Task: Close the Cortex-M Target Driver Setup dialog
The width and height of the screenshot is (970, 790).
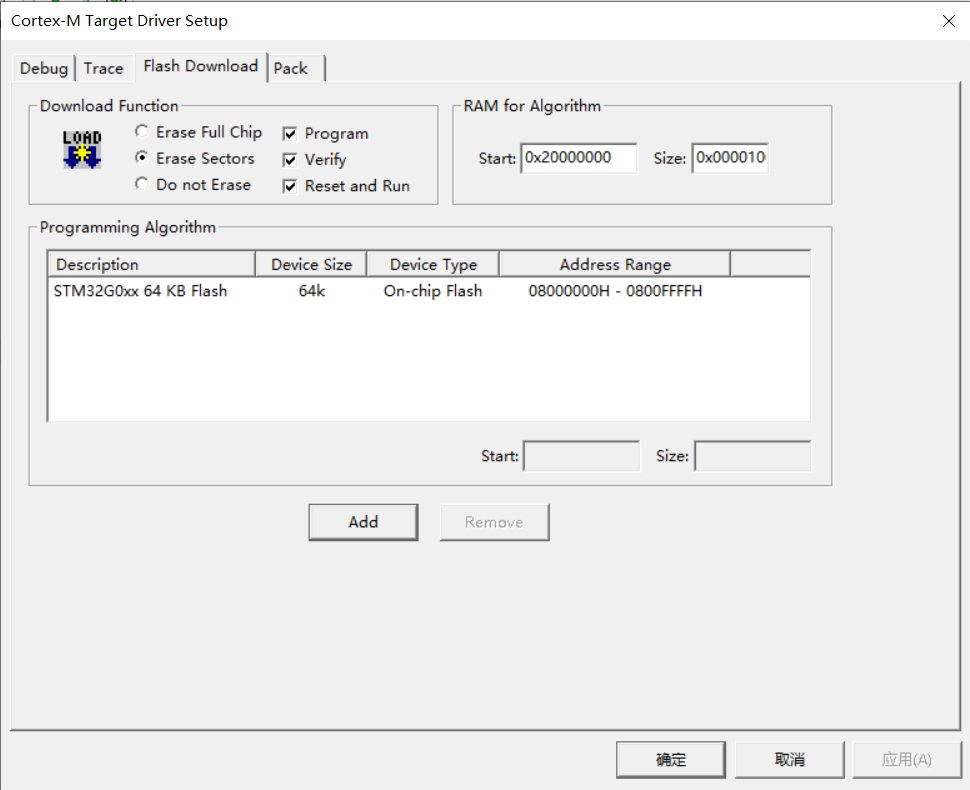Action: click(948, 21)
